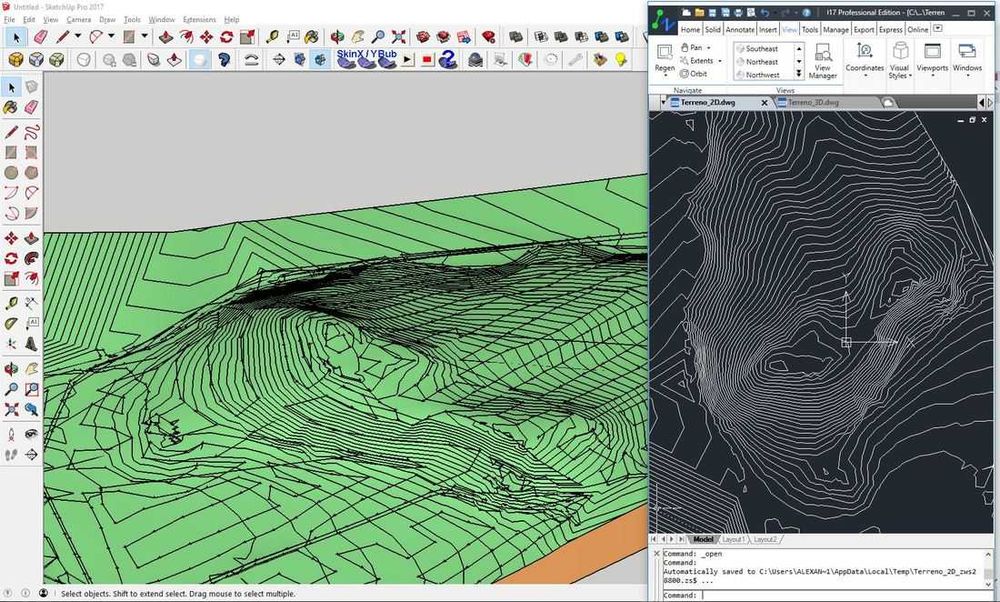
Task: Choose the Southeast view preset
Action: click(762, 48)
